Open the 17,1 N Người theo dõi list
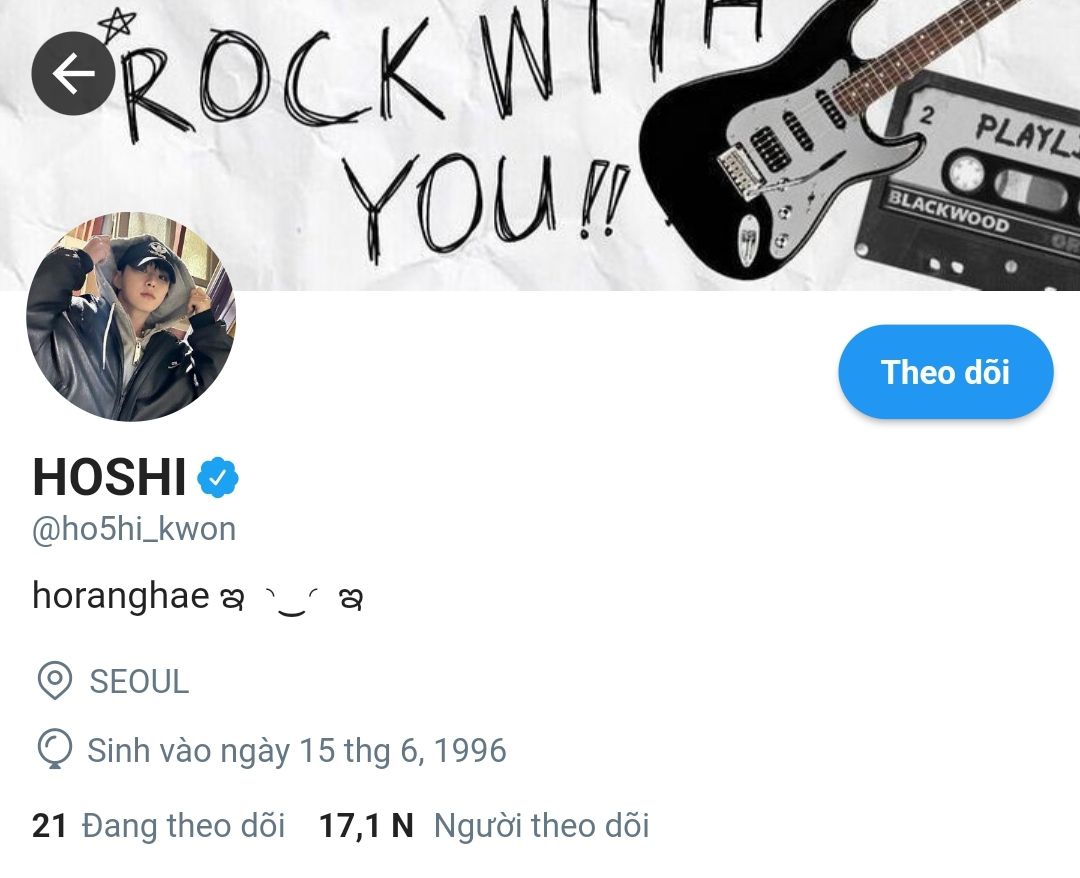The height and width of the screenshot is (878, 1080). click(484, 826)
